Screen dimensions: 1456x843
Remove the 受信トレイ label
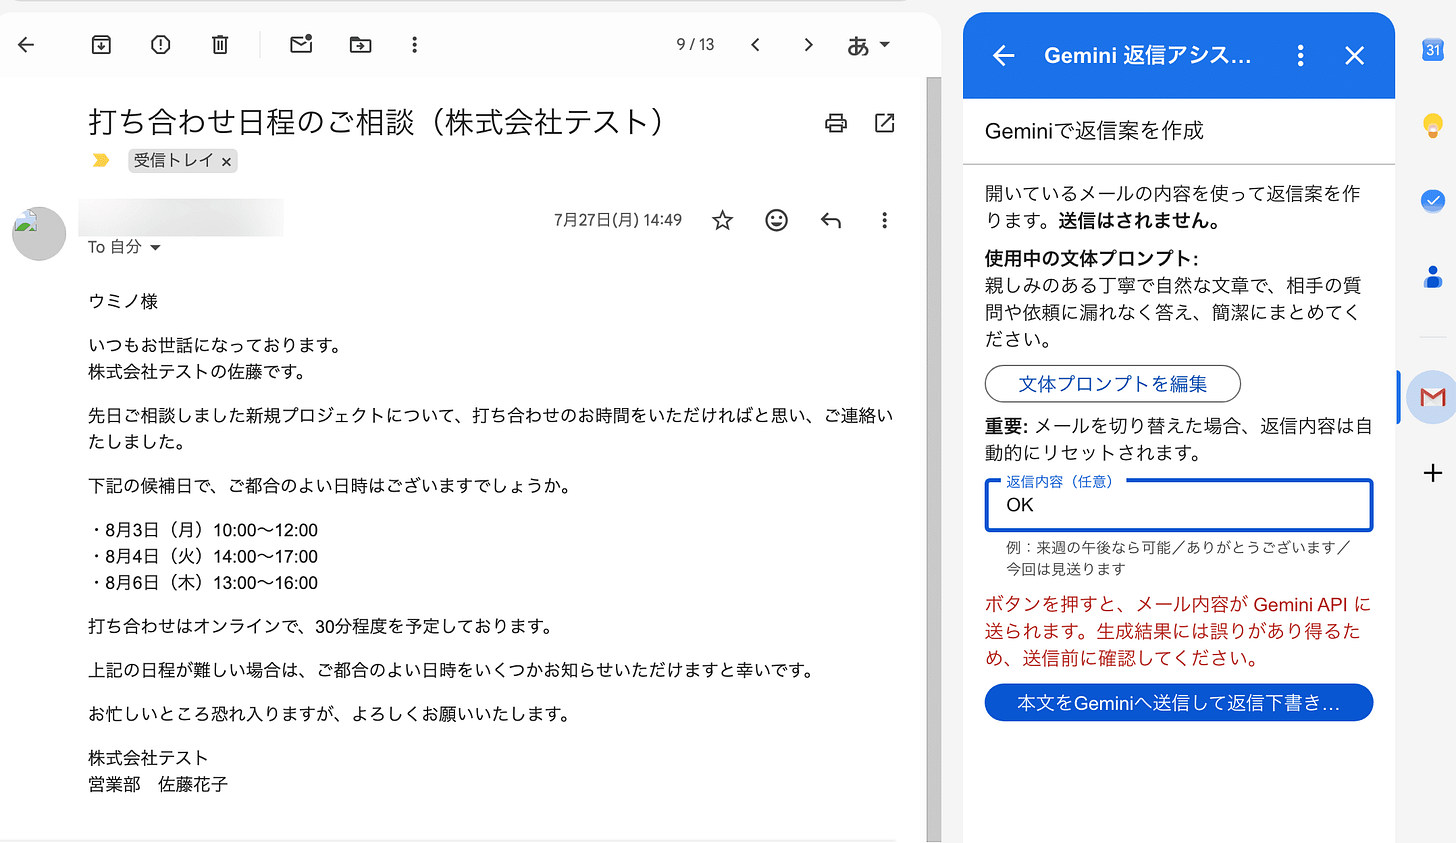226,161
